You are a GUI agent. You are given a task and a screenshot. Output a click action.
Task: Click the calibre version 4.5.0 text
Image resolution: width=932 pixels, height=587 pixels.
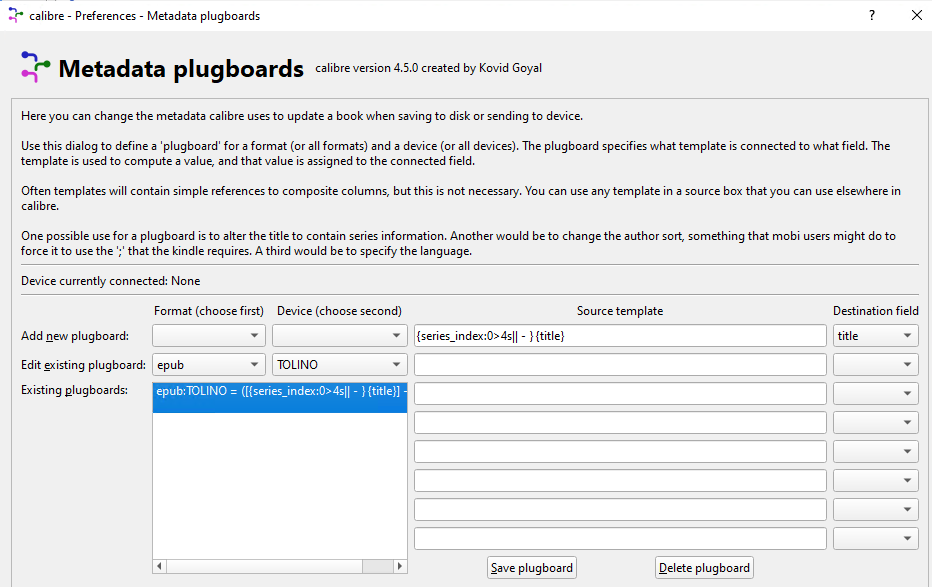[429, 68]
